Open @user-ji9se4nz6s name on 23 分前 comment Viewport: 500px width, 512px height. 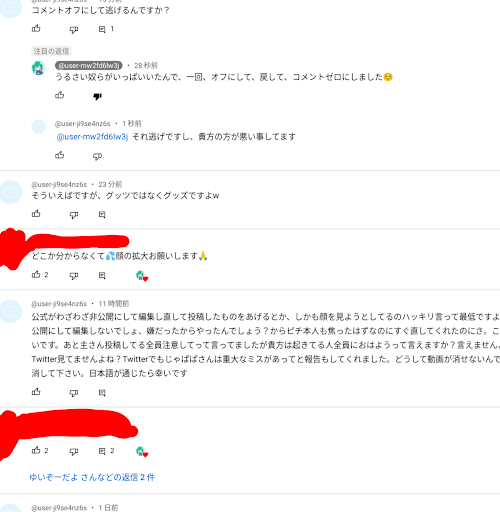point(59,184)
